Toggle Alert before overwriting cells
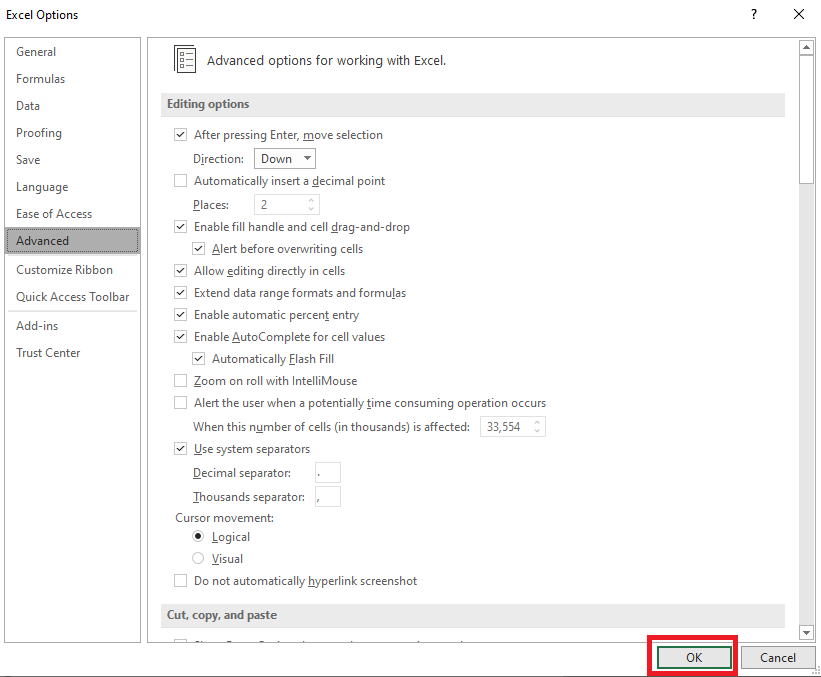This screenshot has height=677, width=821. coord(198,249)
